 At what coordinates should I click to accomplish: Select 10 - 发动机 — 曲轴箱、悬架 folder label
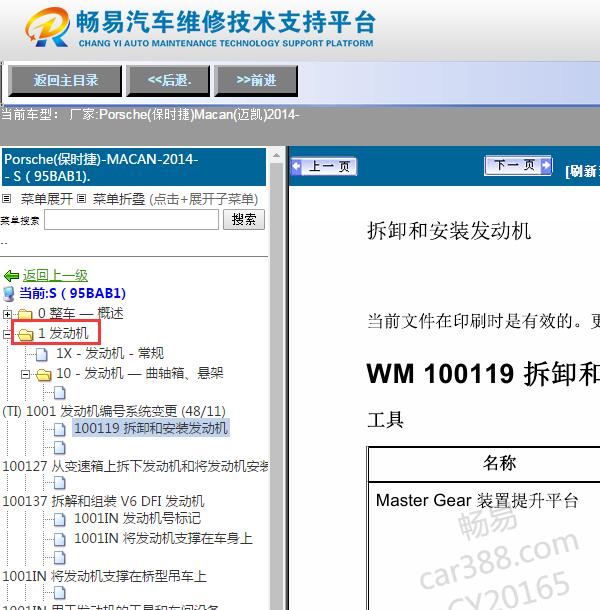tap(140, 373)
